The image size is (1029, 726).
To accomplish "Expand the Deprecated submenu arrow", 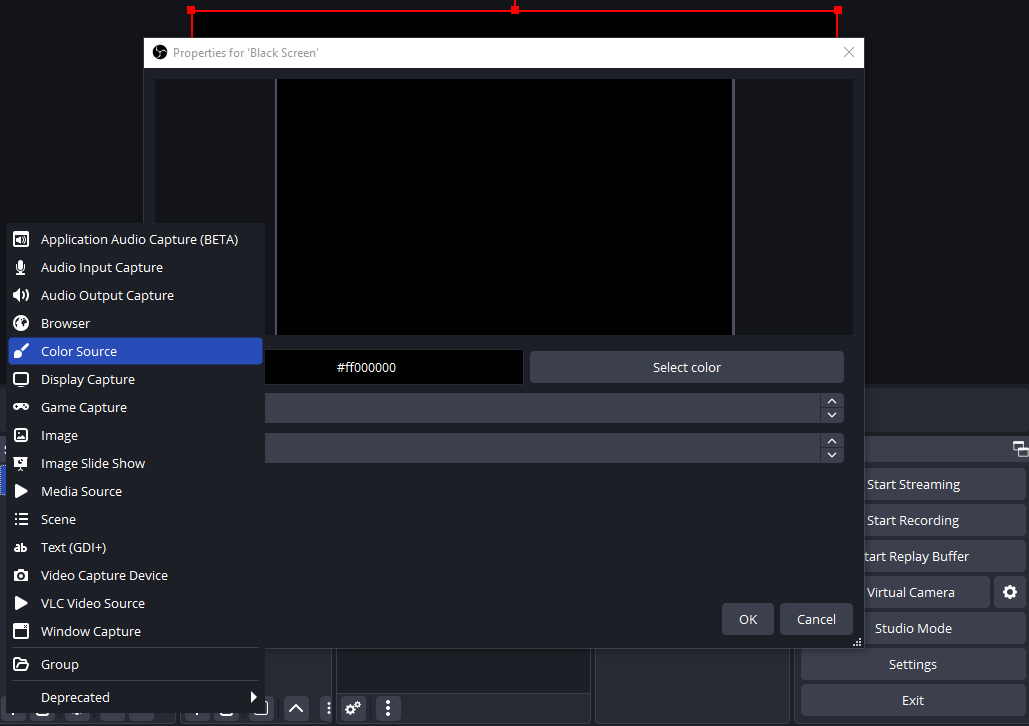I will coord(253,697).
